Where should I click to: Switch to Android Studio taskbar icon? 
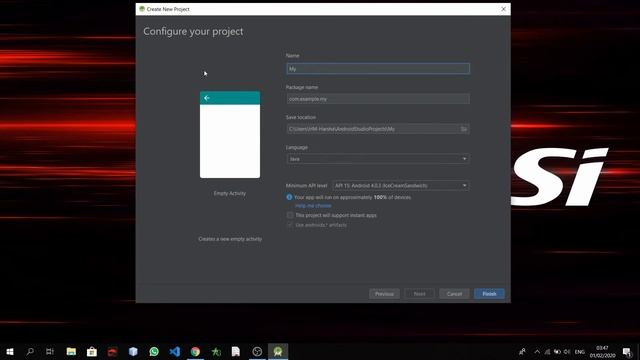click(x=278, y=351)
